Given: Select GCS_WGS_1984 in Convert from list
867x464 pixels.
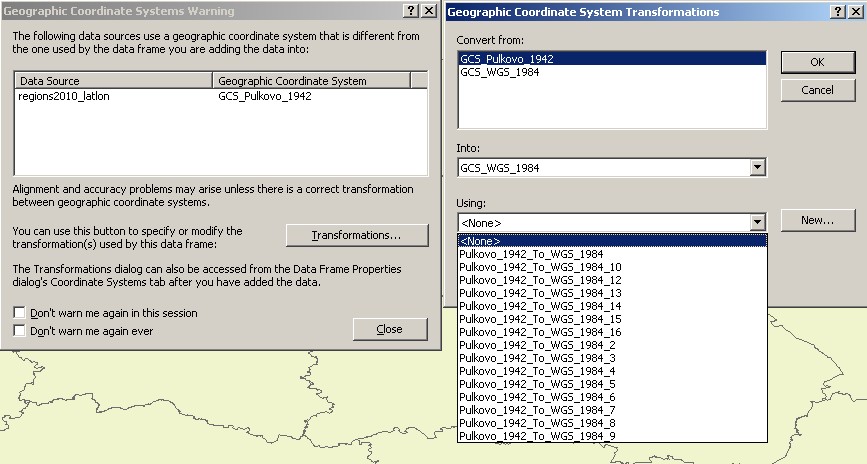Looking at the screenshot, I should click(612, 72).
